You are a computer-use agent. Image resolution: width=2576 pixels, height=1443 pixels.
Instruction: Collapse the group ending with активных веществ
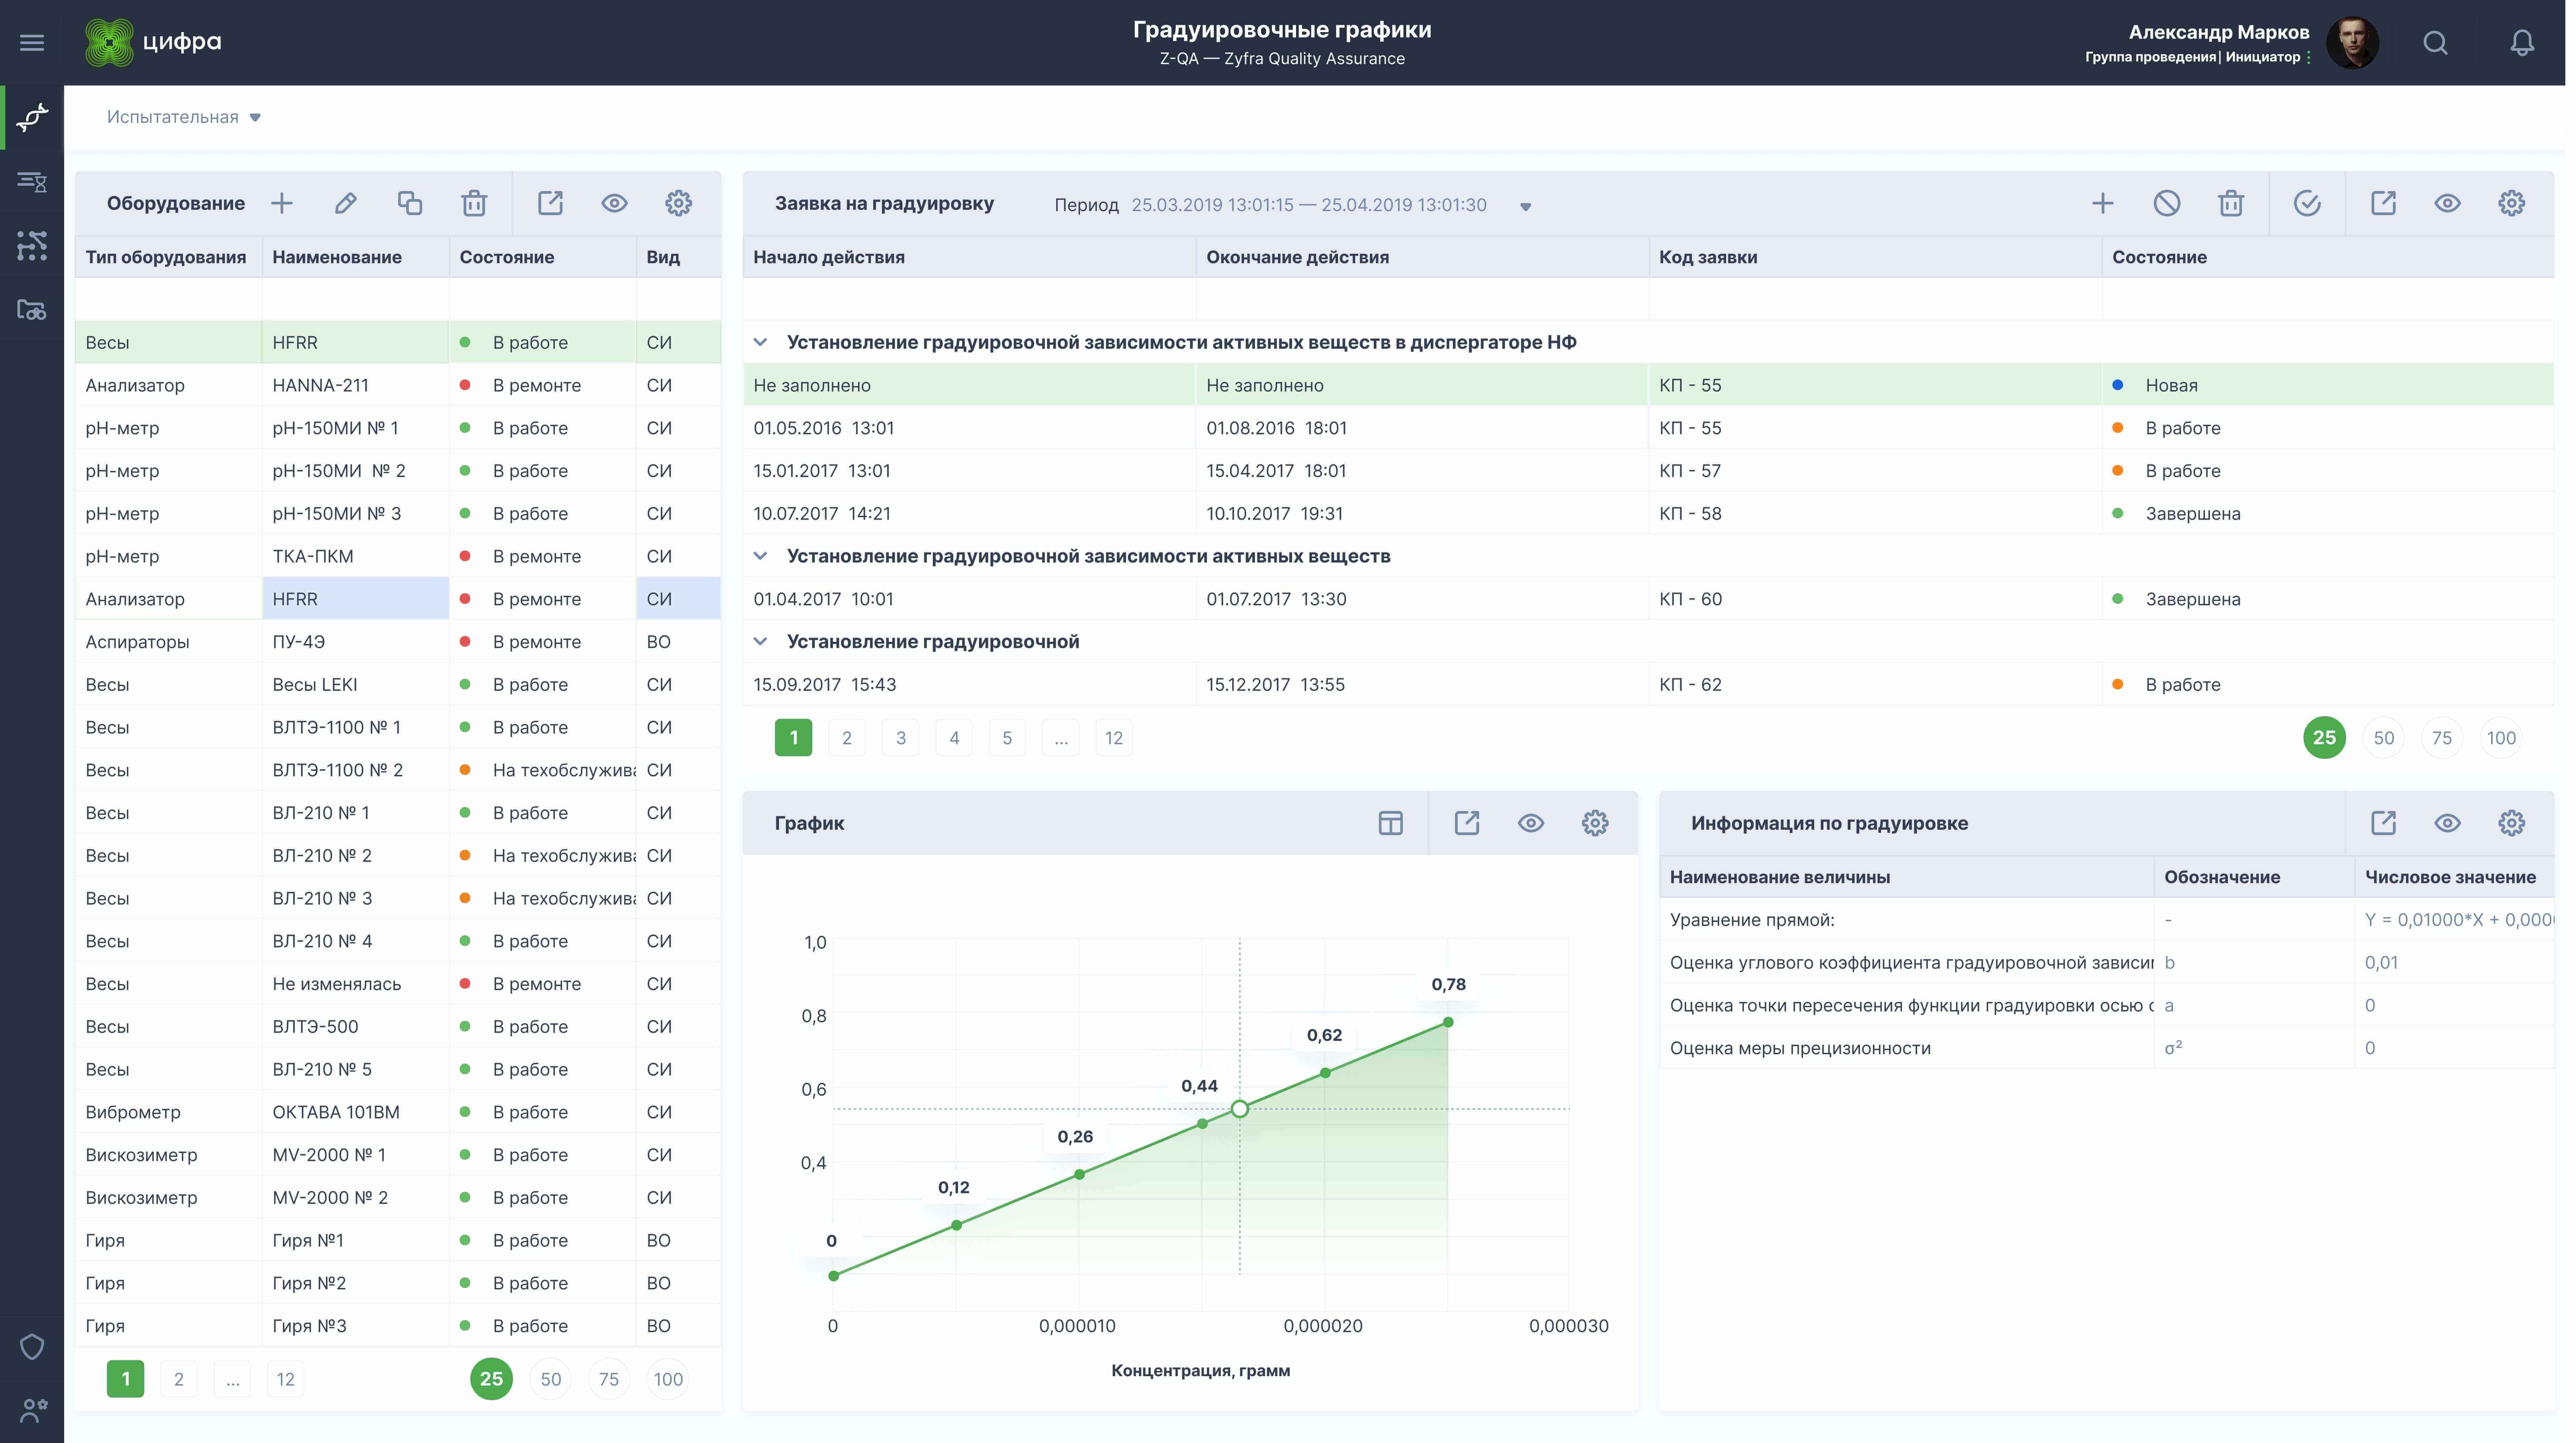(760, 556)
